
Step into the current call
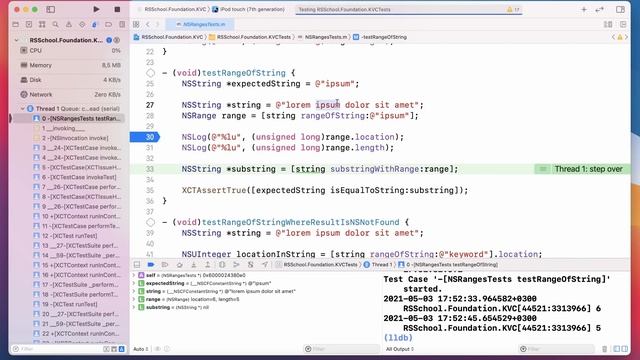click(x=193, y=264)
